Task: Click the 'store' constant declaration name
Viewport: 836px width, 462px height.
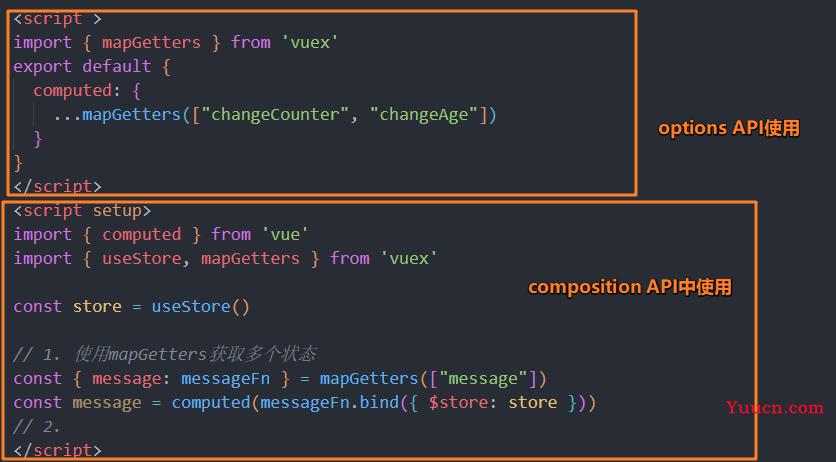Action: click(x=97, y=306)
